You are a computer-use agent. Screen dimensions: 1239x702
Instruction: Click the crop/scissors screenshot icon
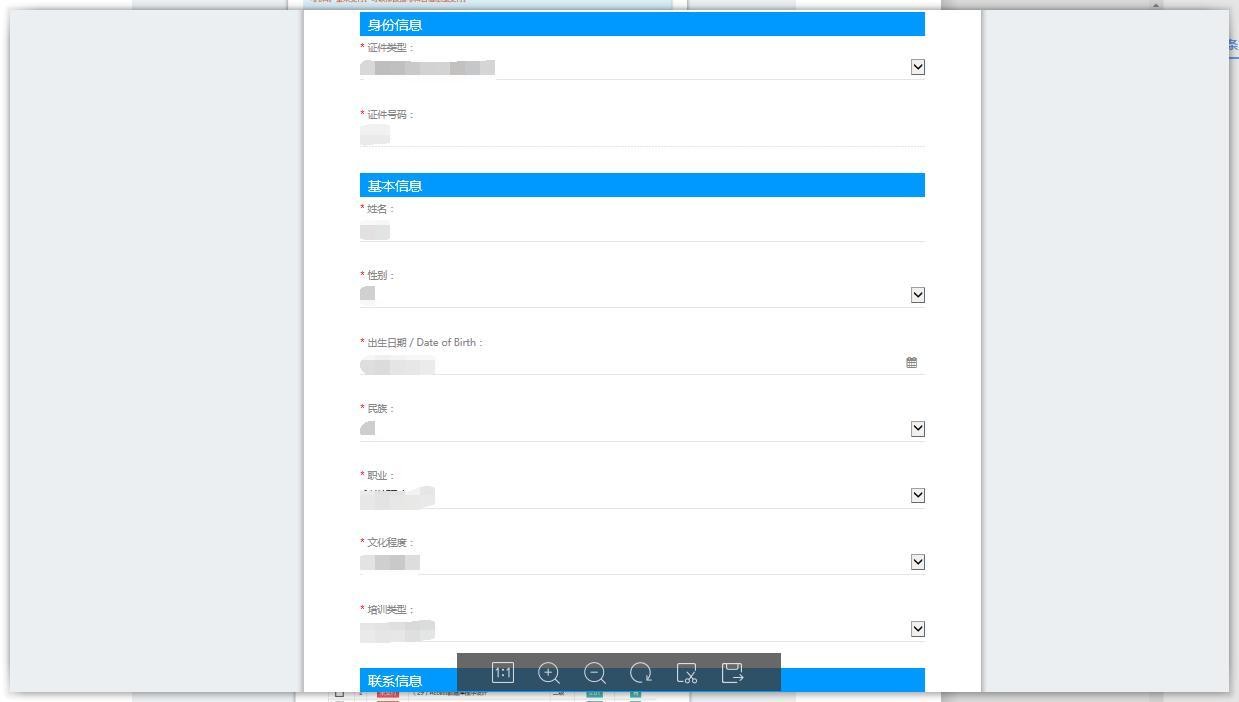point(687,673)
